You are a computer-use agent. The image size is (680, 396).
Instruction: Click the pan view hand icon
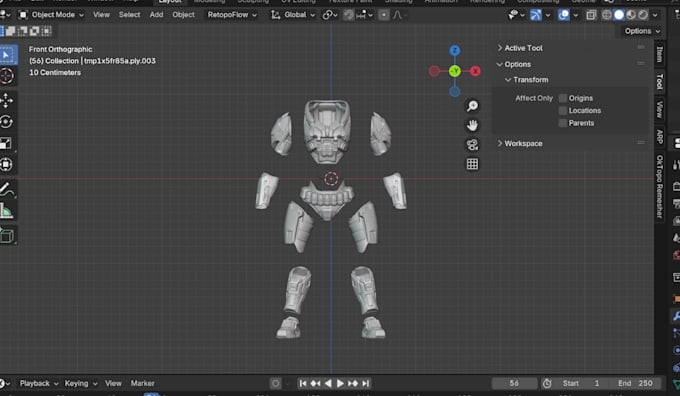click(x=472, y=125)
